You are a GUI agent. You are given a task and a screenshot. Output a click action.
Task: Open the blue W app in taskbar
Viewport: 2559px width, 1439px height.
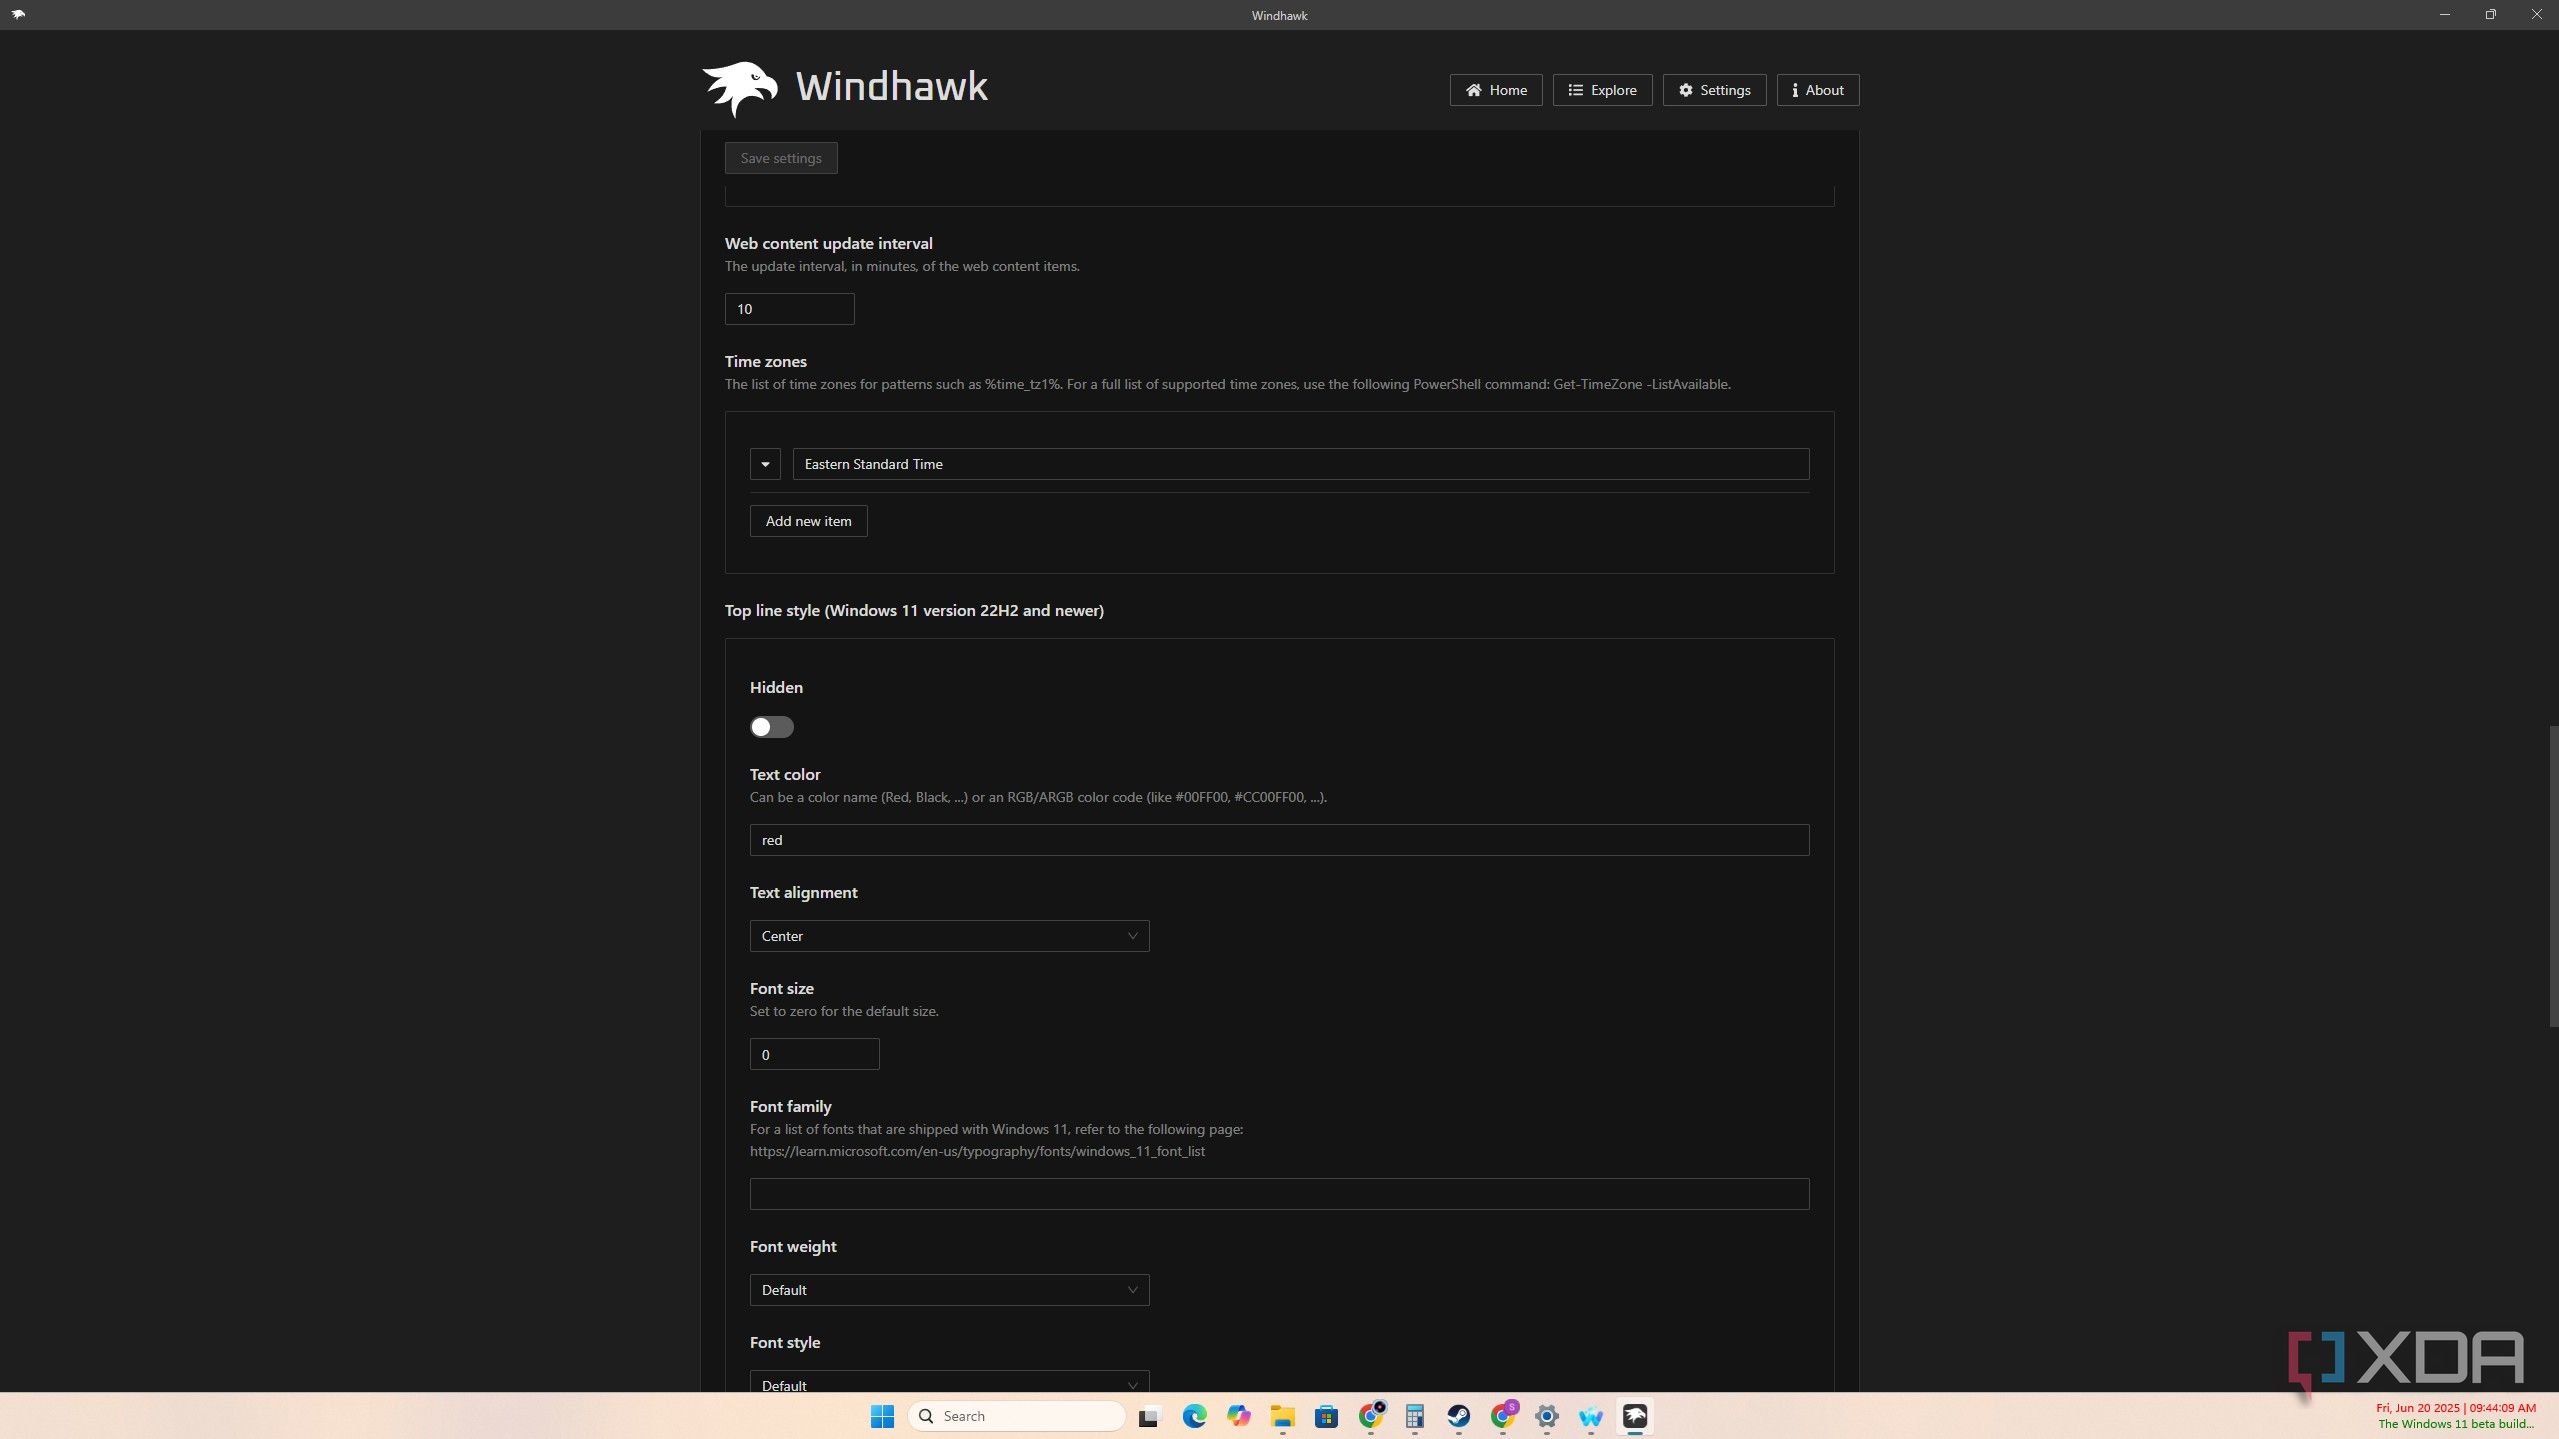click(1590, 1416)
